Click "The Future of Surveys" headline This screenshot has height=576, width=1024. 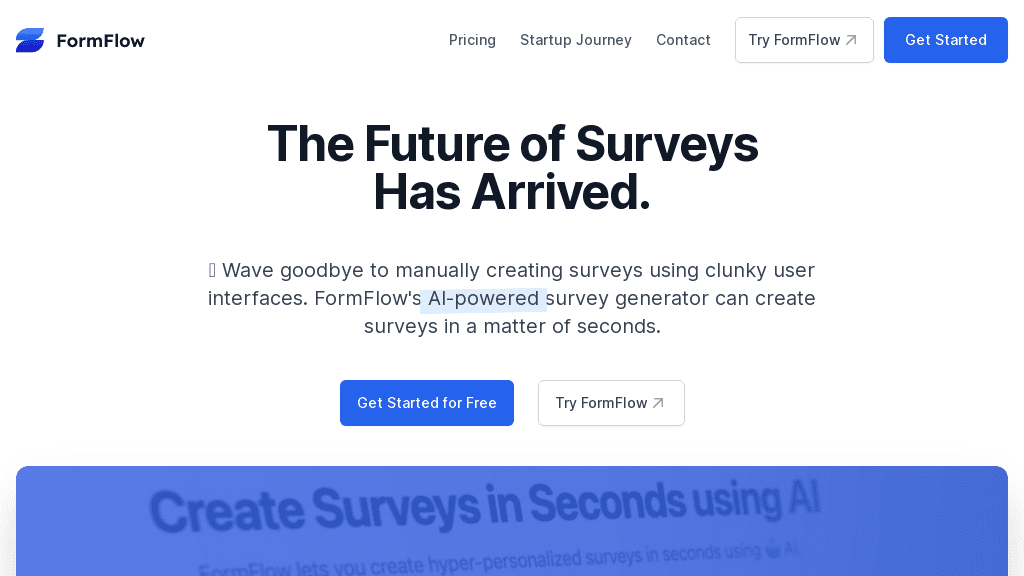pos(512,144)
